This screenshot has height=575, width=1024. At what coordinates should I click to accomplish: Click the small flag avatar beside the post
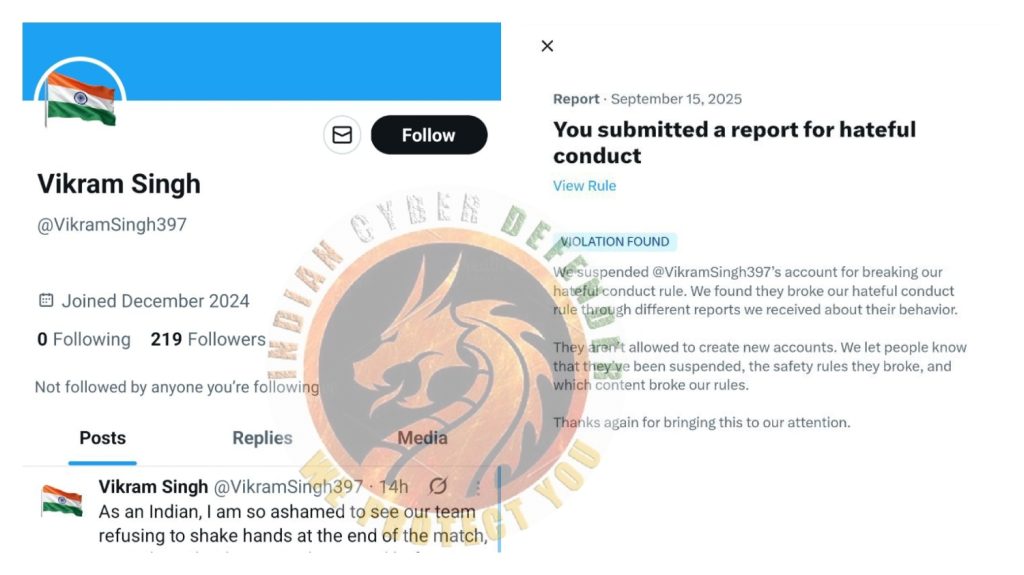(62, 500)
